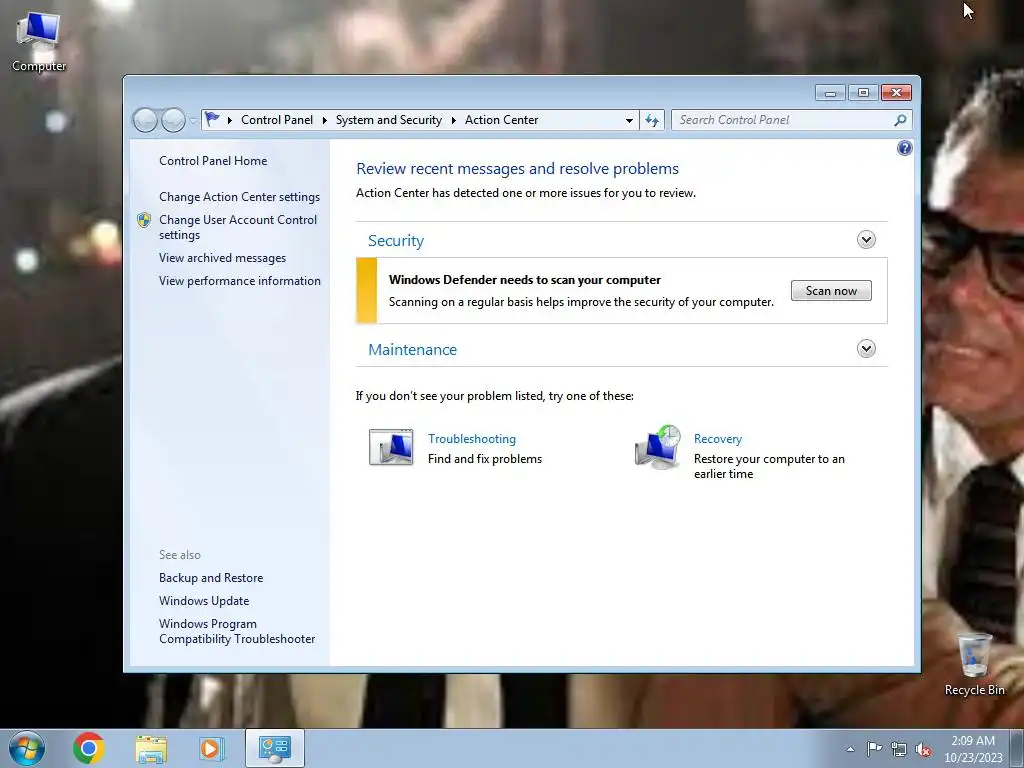This screenshot has height=768, width=1024.
Task: Click the Forward navigation arrow
Action: (173, 120)
